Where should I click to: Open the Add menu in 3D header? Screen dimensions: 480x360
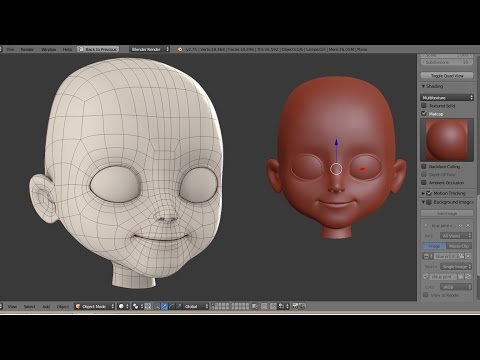tap(46, 306)
